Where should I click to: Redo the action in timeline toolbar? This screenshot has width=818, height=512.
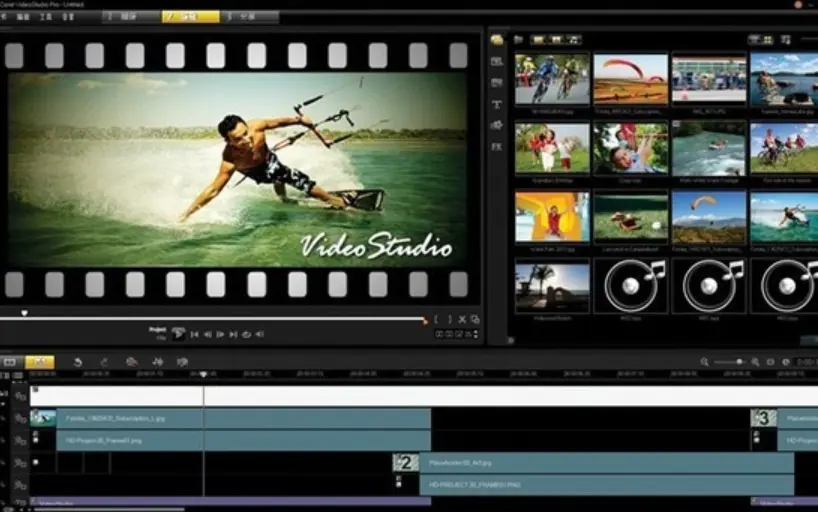pyautogui.click(x=104, y=362)
